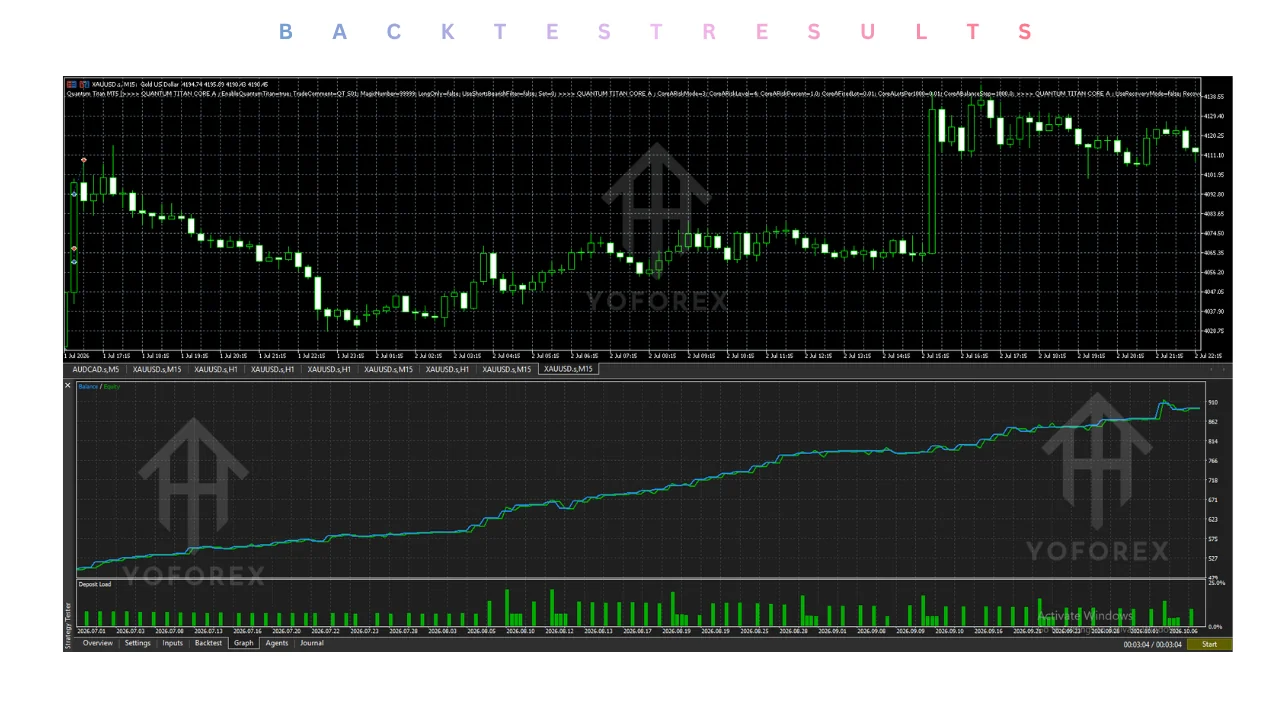Click the chart tabs scroll-right arrow
Image resolution: width=1280 pixels, height=720 pixels.
click(x=1224, y=369)
